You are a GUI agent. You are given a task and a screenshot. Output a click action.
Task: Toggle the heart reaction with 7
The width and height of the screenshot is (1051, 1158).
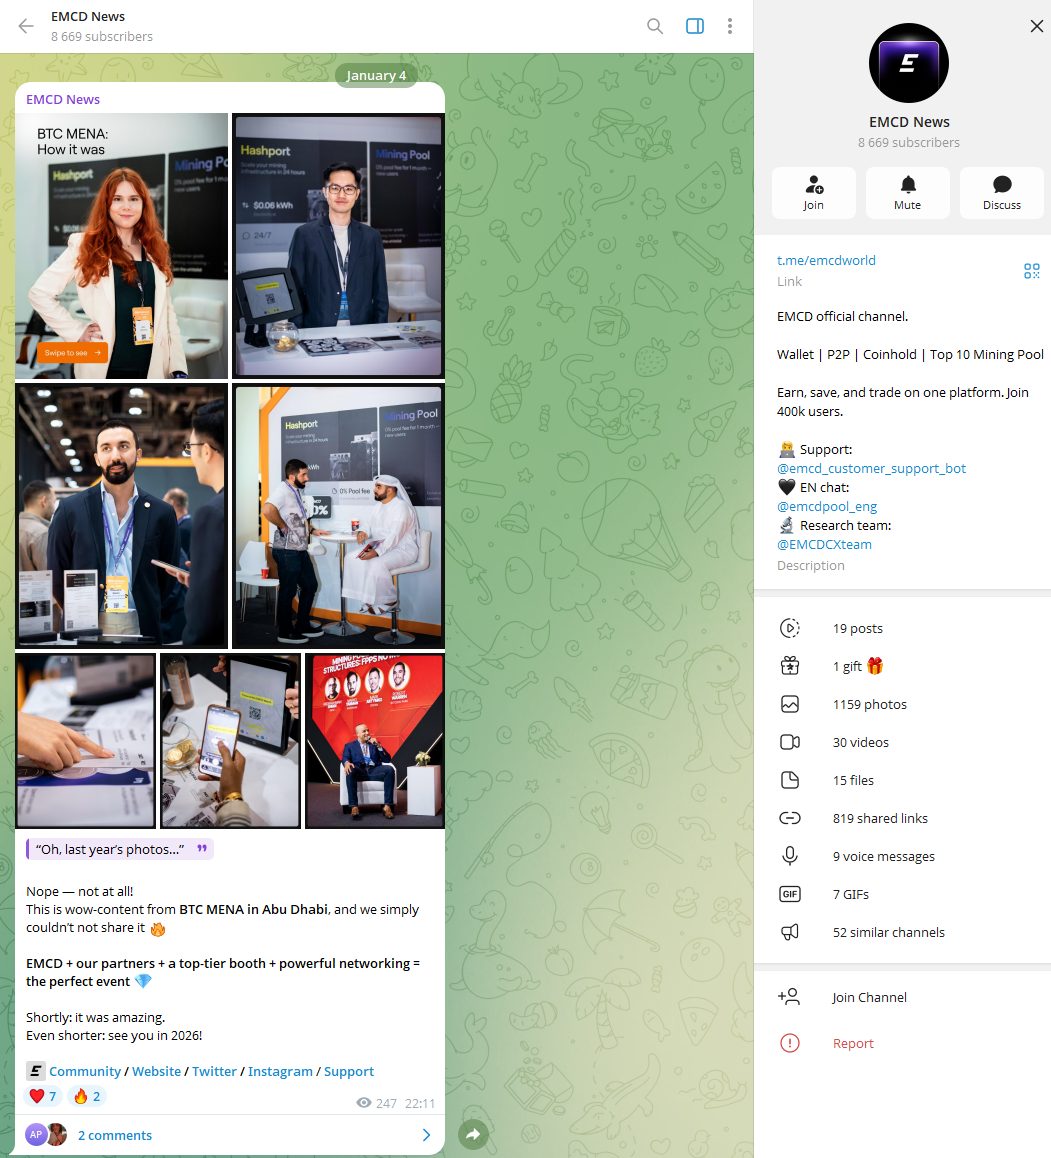click(44, 1096)
